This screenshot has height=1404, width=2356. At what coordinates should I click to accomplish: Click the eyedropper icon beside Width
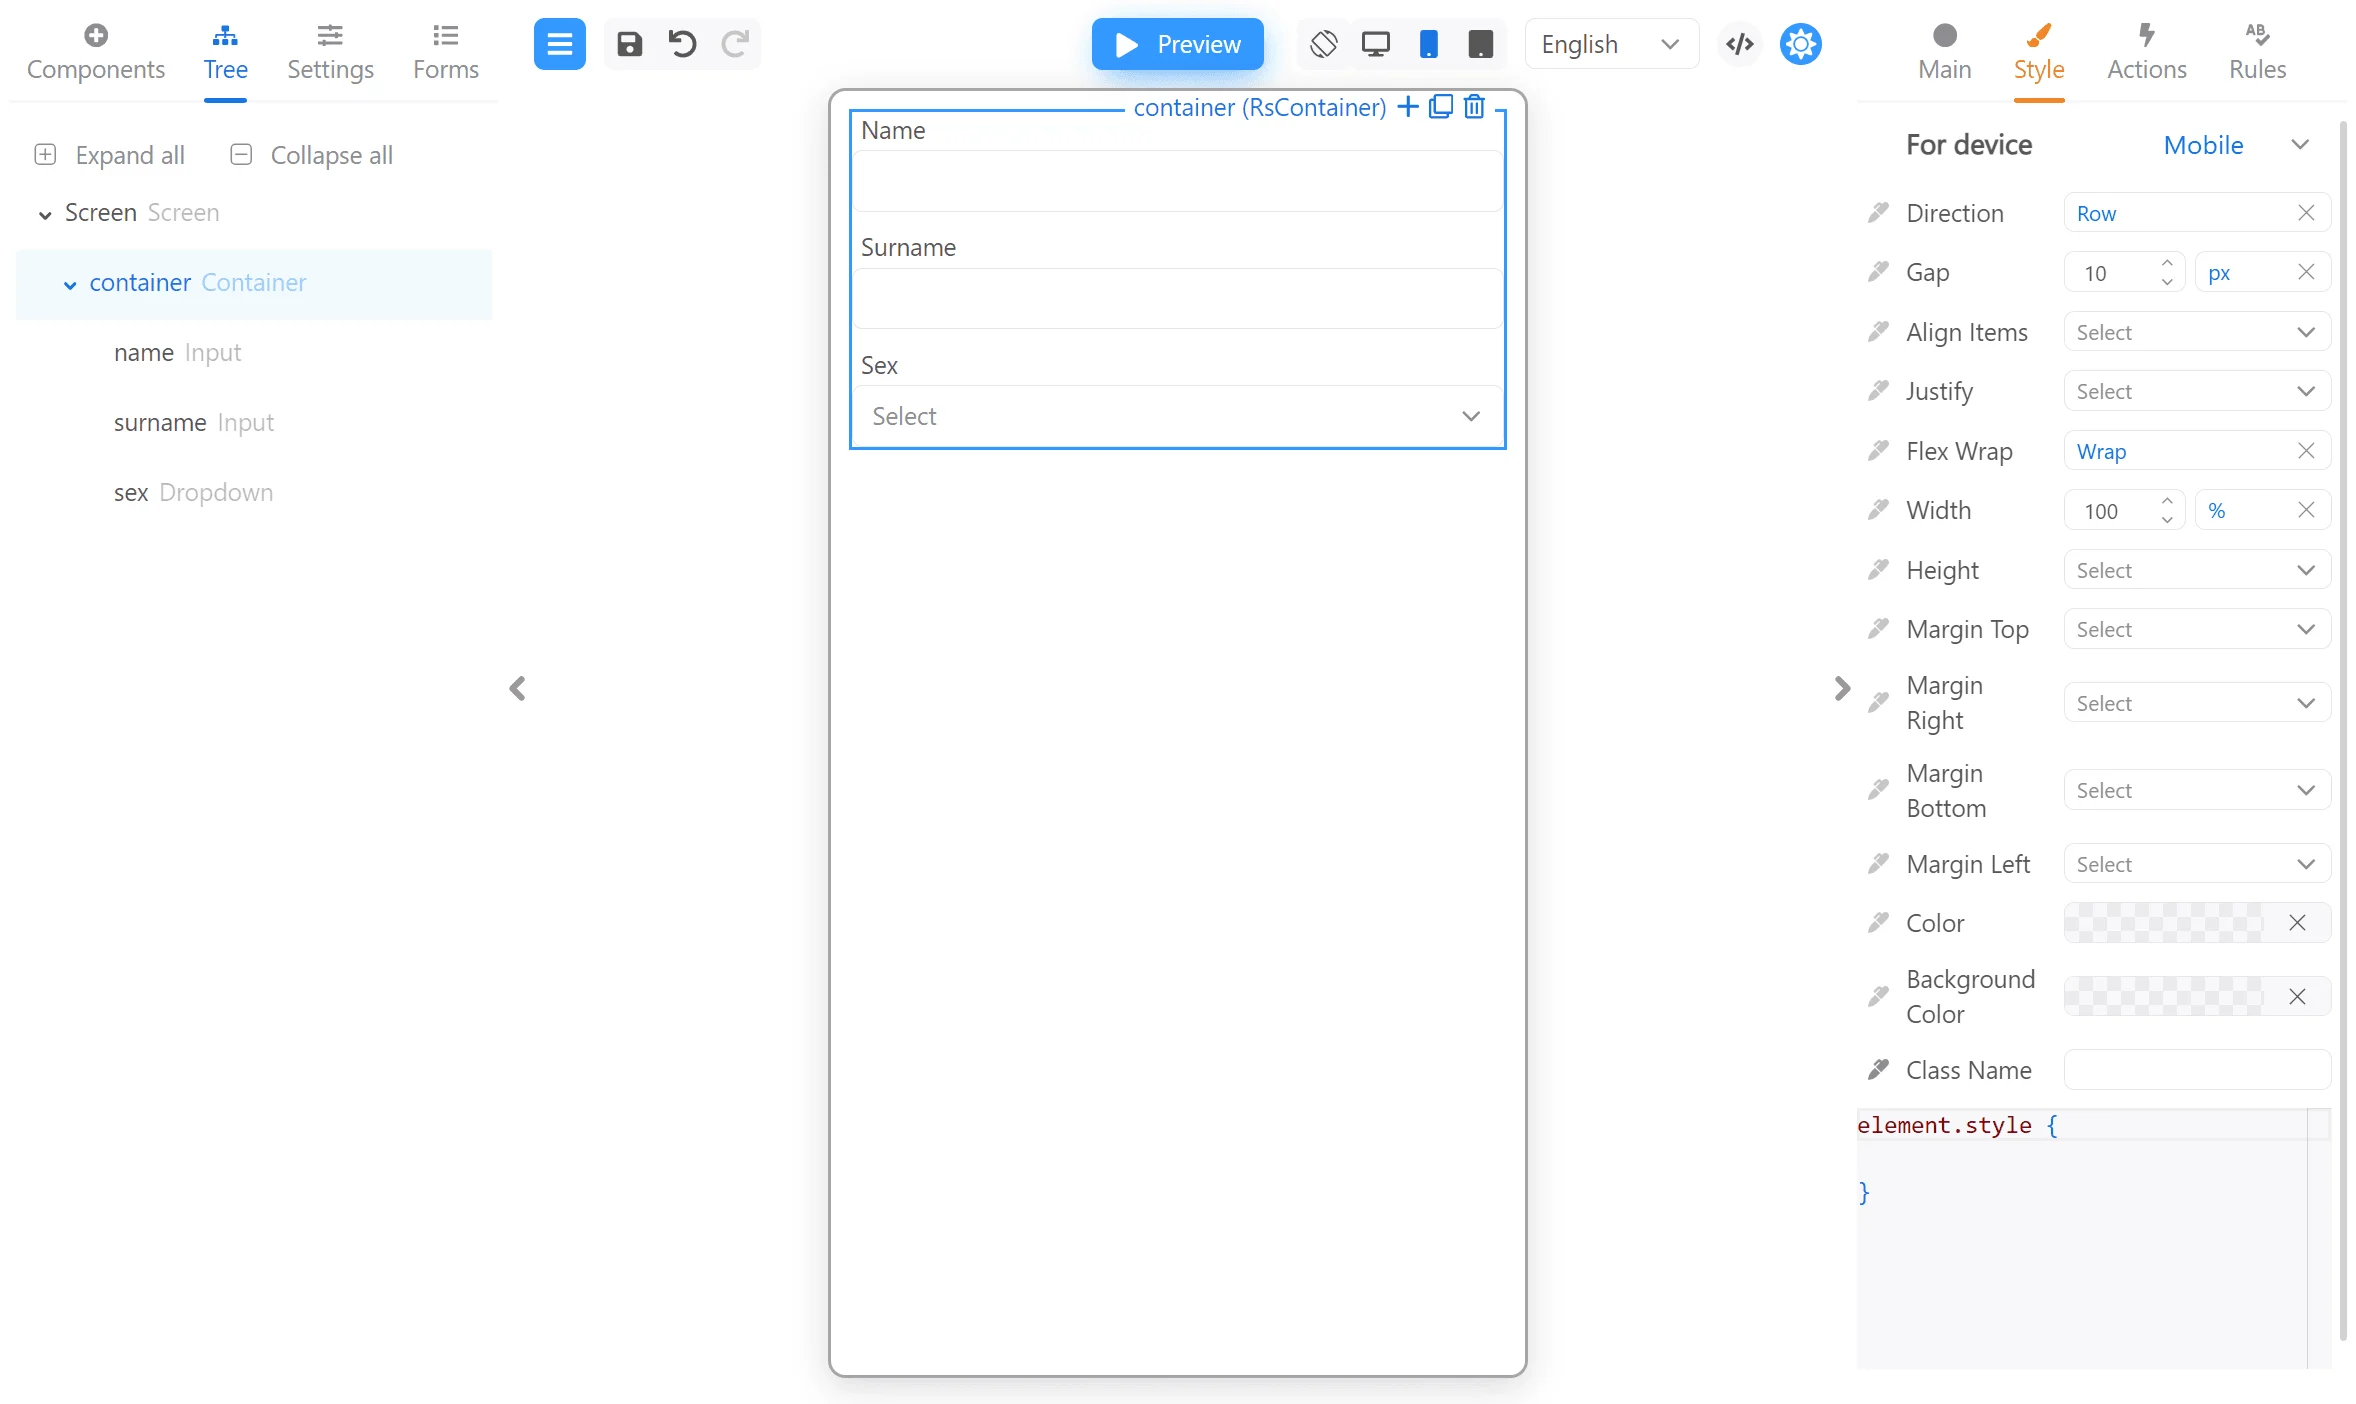[x=1878, y=510]
